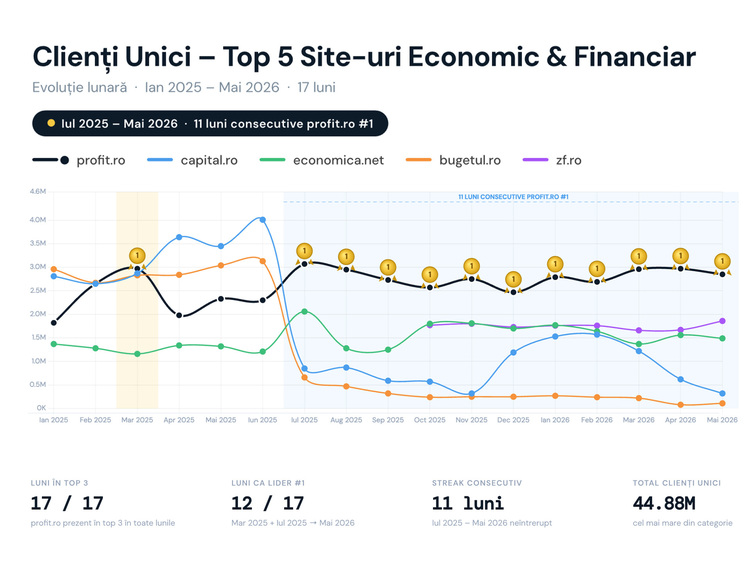Toggle profit.ro series in the legend
Screen dimensions: 750x562
79,160
